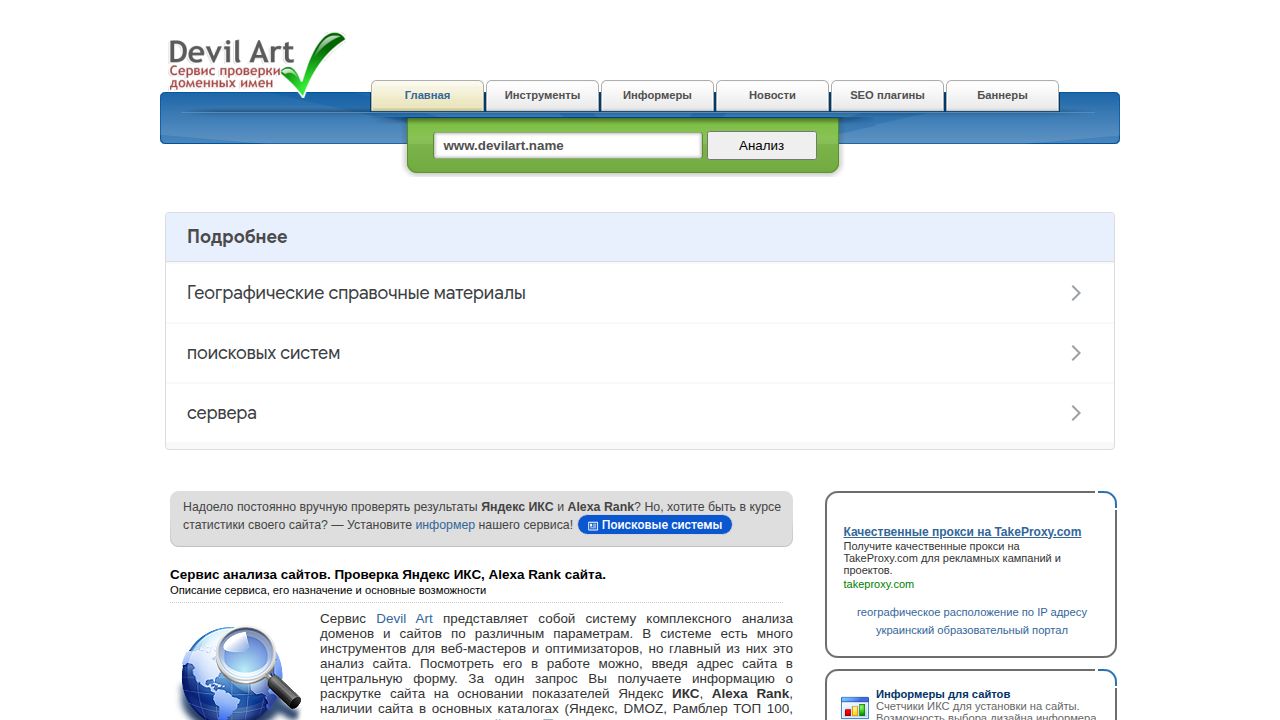Expand the сервера row arrow
The image size is (1280, 720).
tap(1076, 413)
